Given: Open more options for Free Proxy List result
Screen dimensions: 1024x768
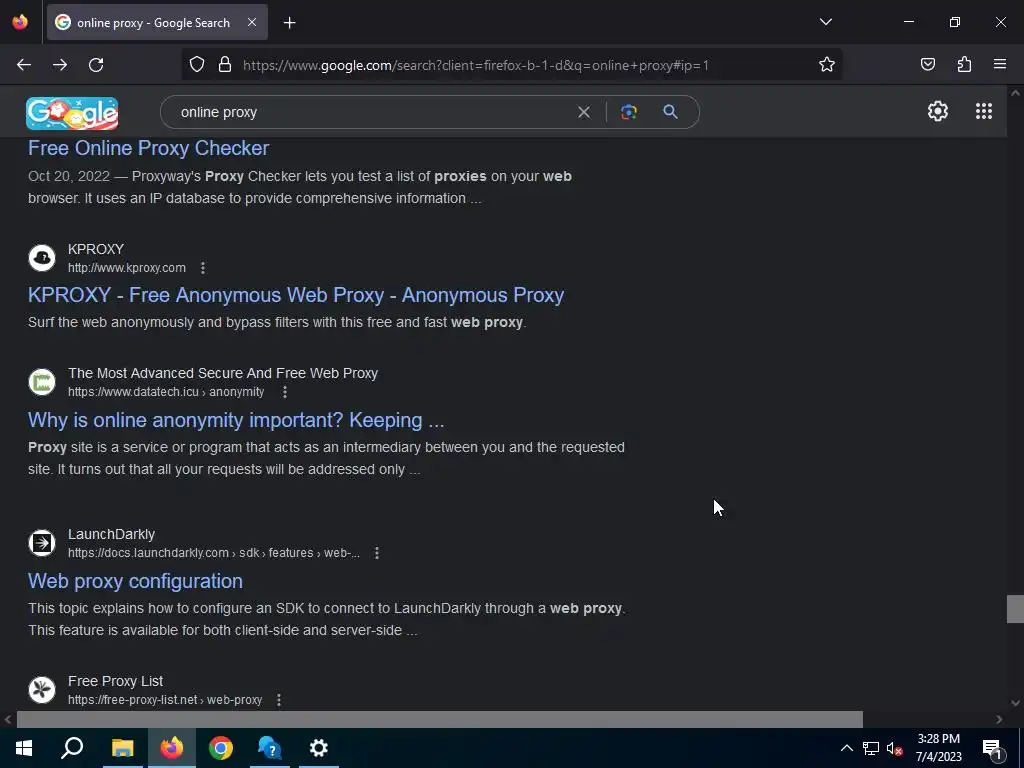Looking at the screenshot, I should click(x=279, y=700).
